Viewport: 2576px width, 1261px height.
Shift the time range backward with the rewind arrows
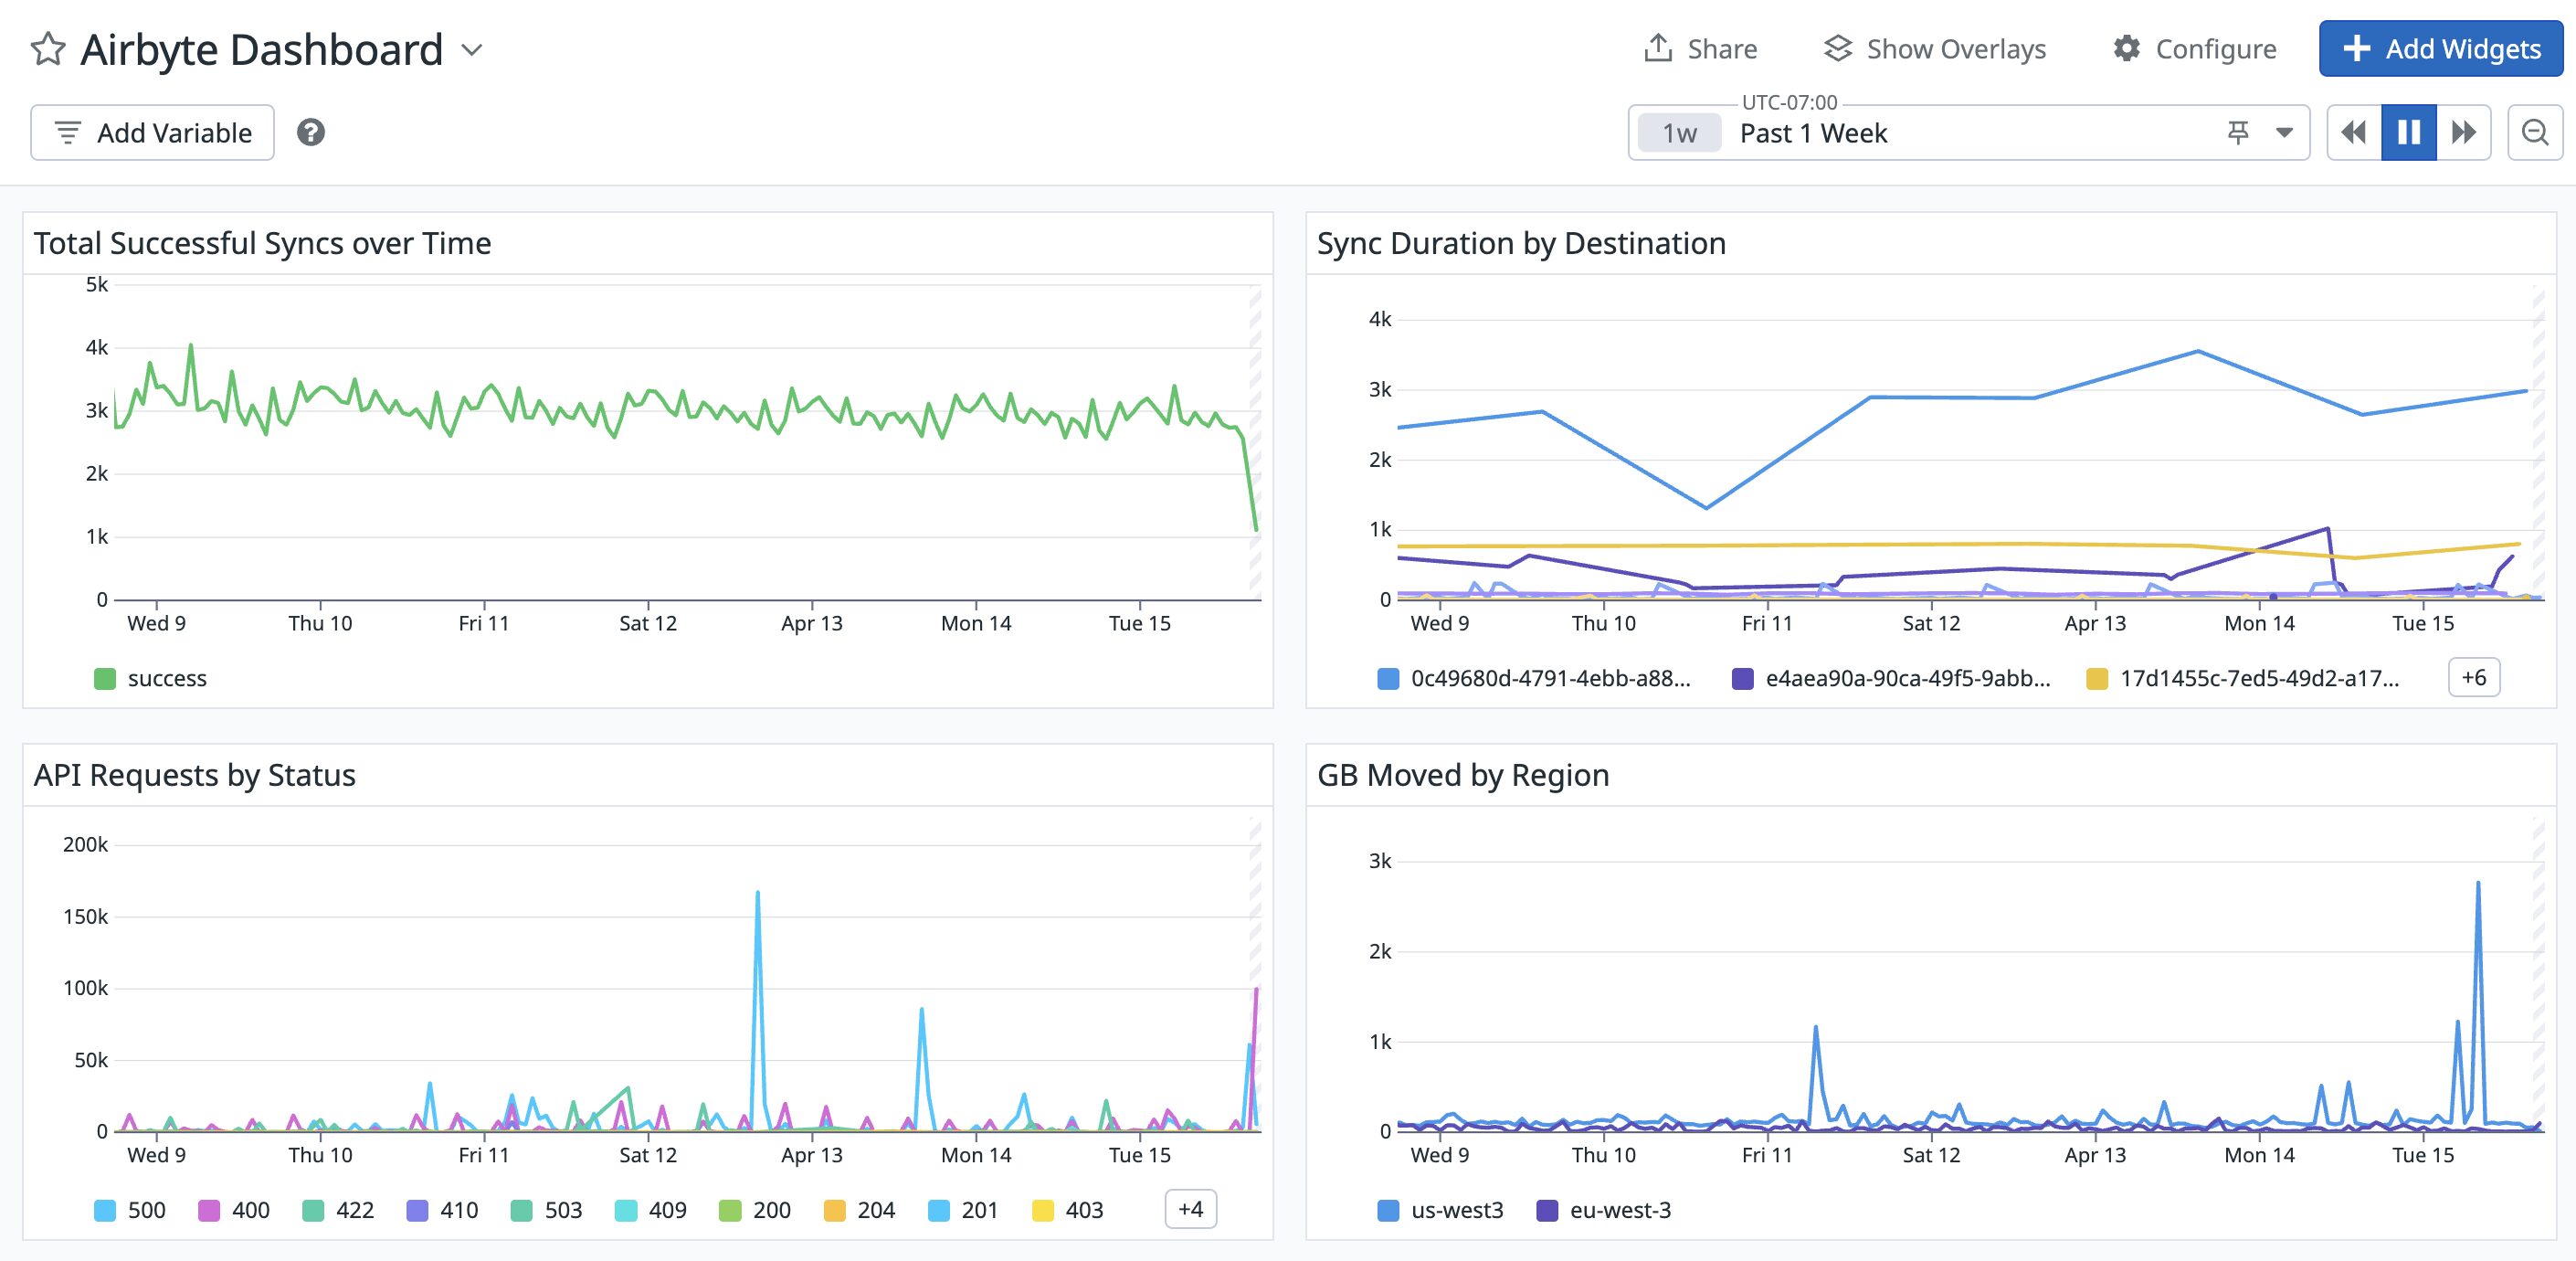point(2352,131)
